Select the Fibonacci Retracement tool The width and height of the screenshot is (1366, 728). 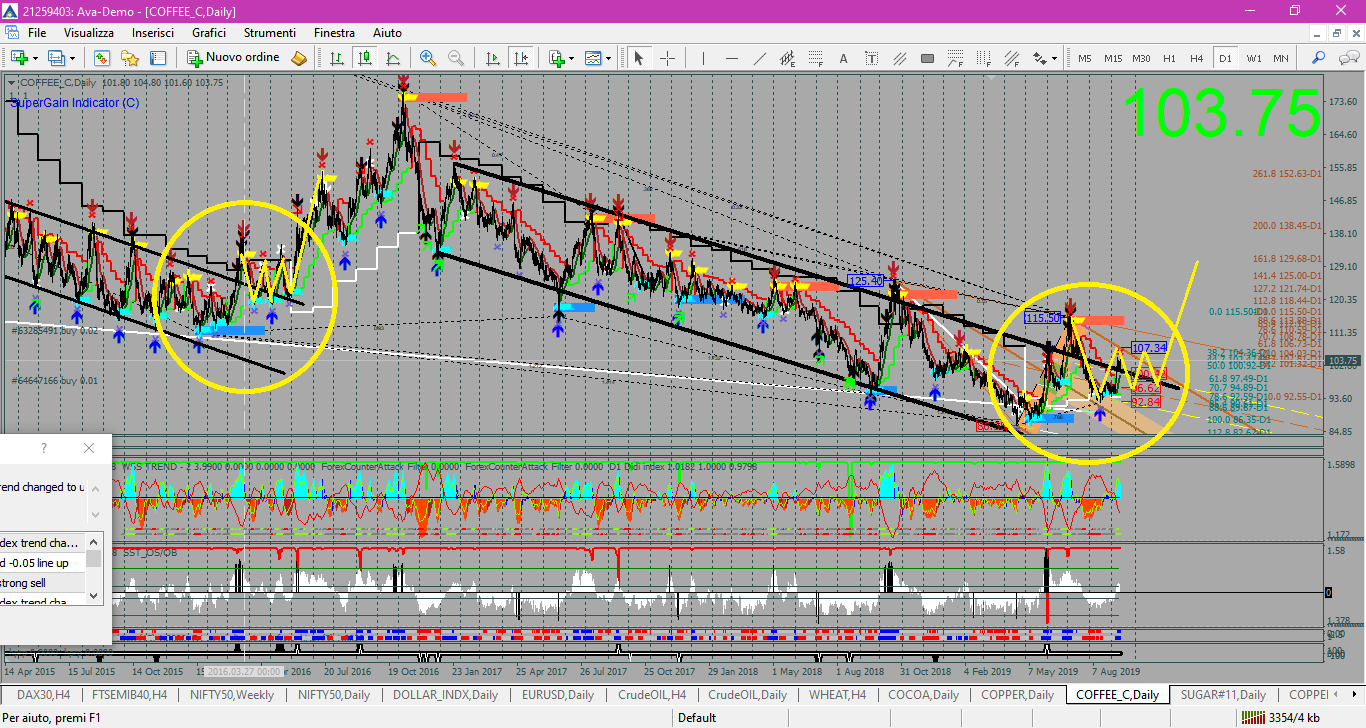click(815, 58)
